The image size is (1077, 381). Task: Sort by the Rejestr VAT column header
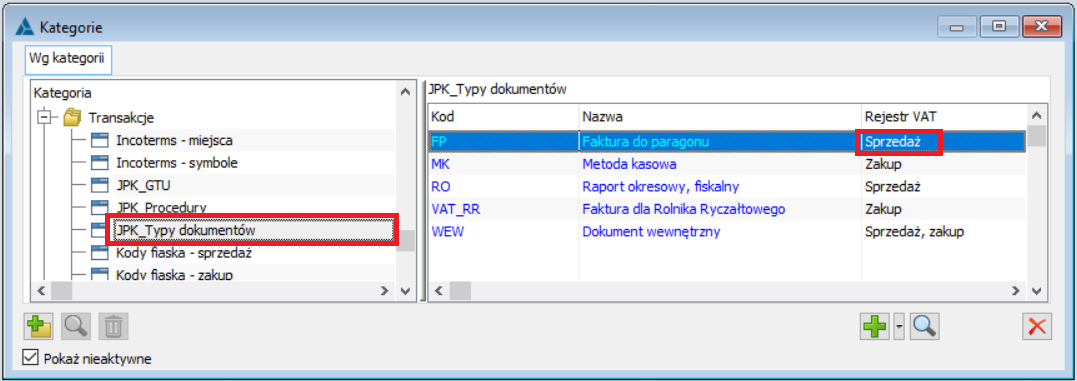[944, 117]
